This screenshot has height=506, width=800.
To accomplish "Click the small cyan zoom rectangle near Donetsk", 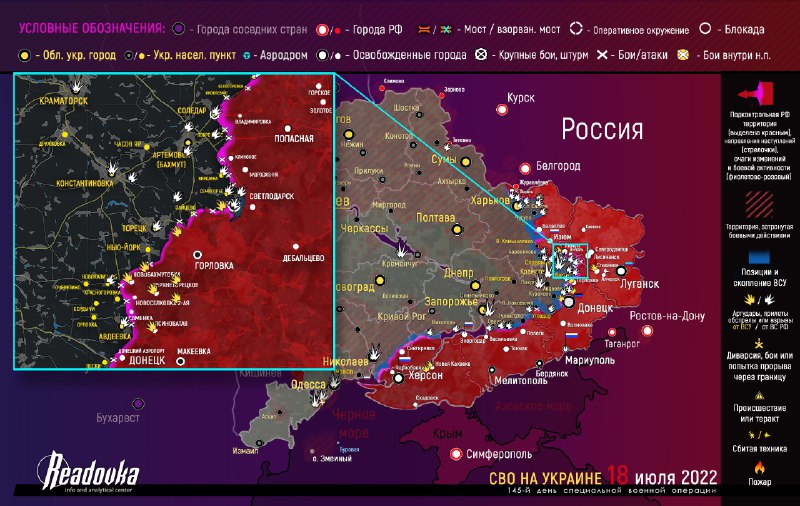I will point(569,260).
